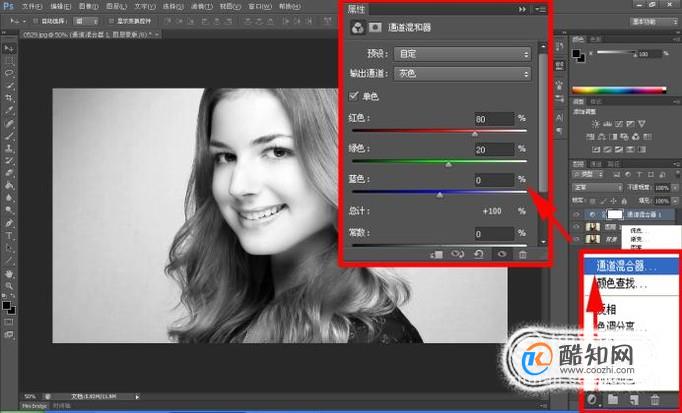Select the Eraser tool

point(9,173)
